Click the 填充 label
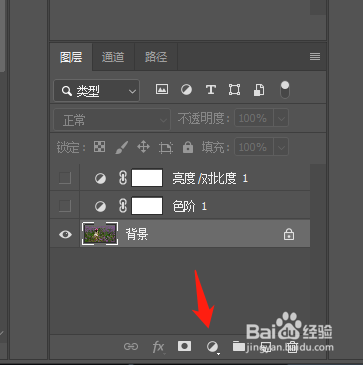 pyautogui.click(x=216, y=147)
